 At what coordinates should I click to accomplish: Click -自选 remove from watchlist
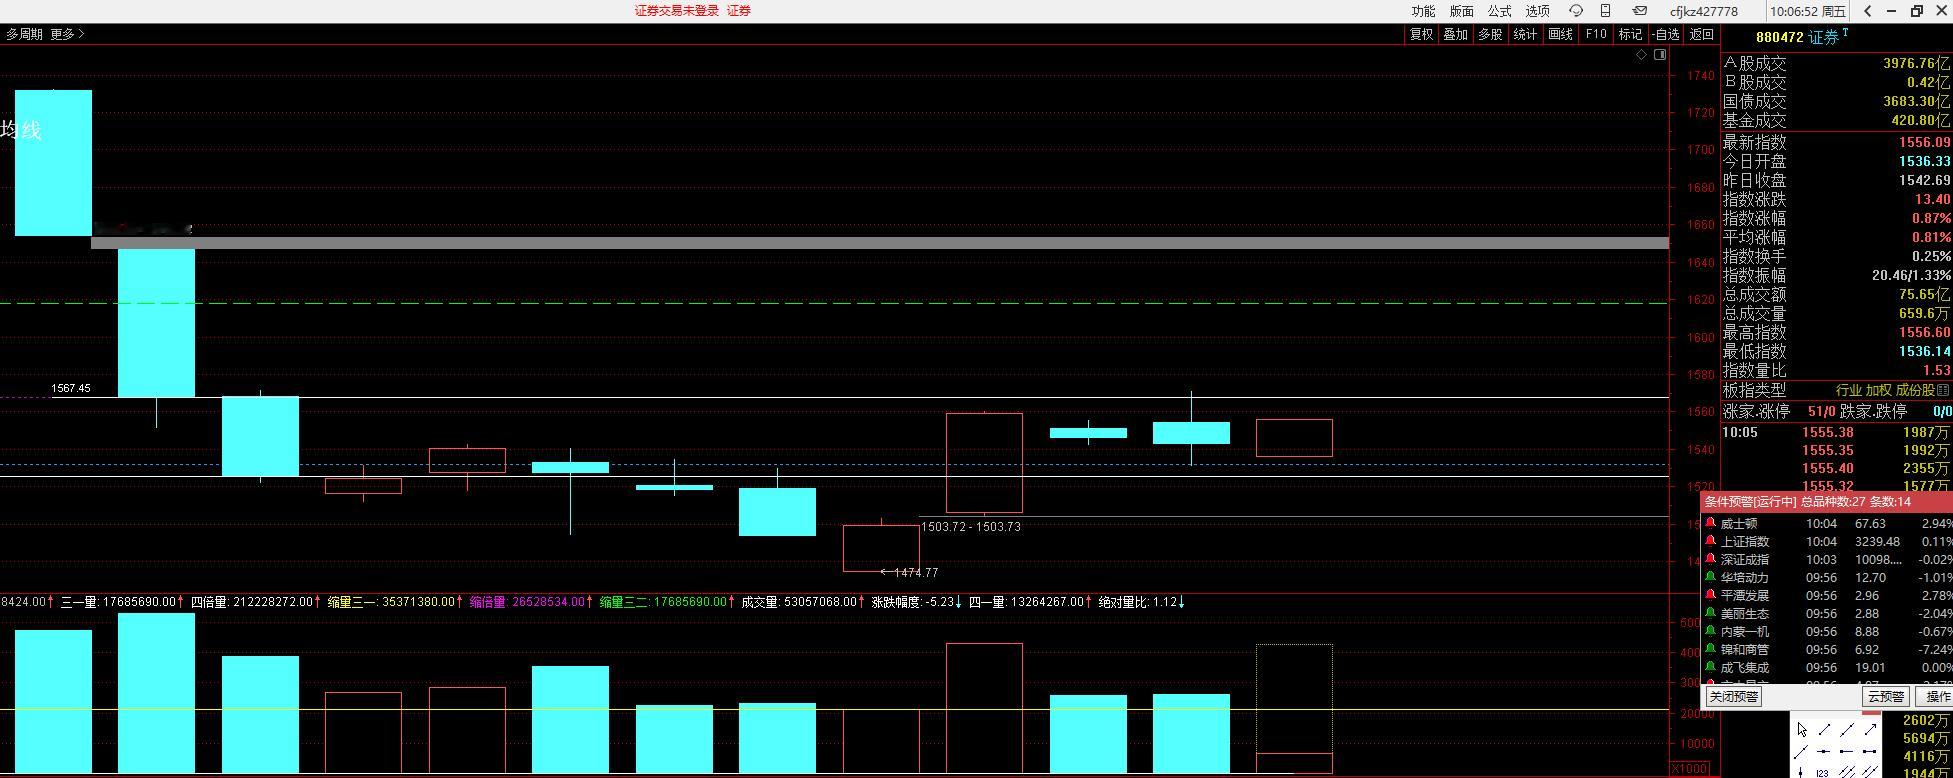pyautogui.click(x=1666, y=34)
